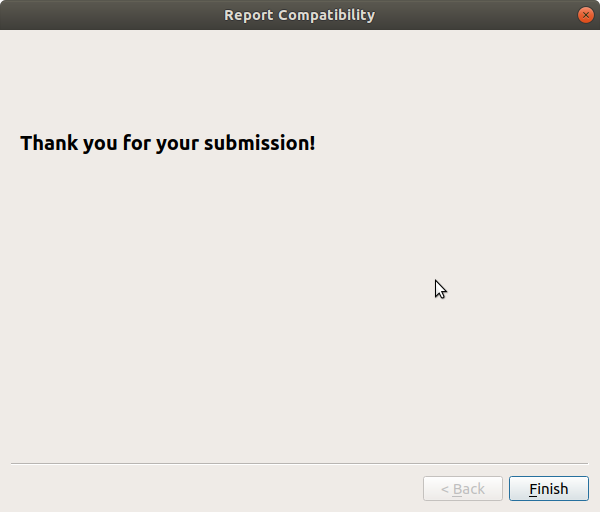Go to previous page with Back
The width and height of the screenshot is (600, 512).
point(463,489)
